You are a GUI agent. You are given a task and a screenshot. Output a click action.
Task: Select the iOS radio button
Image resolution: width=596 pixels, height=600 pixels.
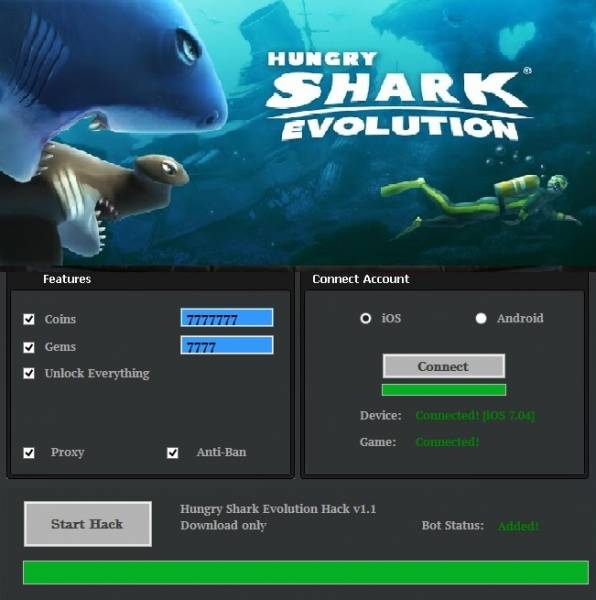pos(366,318)
